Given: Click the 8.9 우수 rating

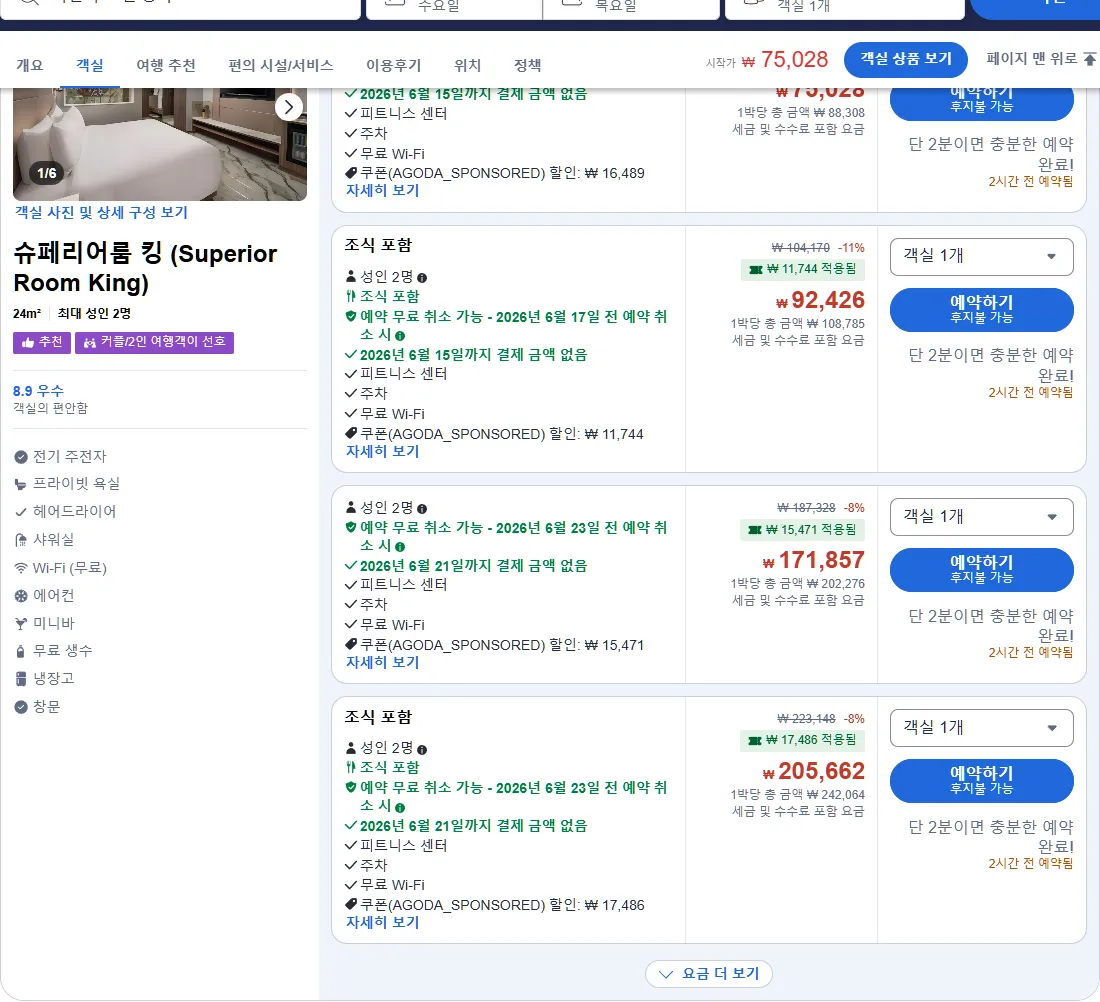Looking at the screenshot, I should [x=38, y=391].
